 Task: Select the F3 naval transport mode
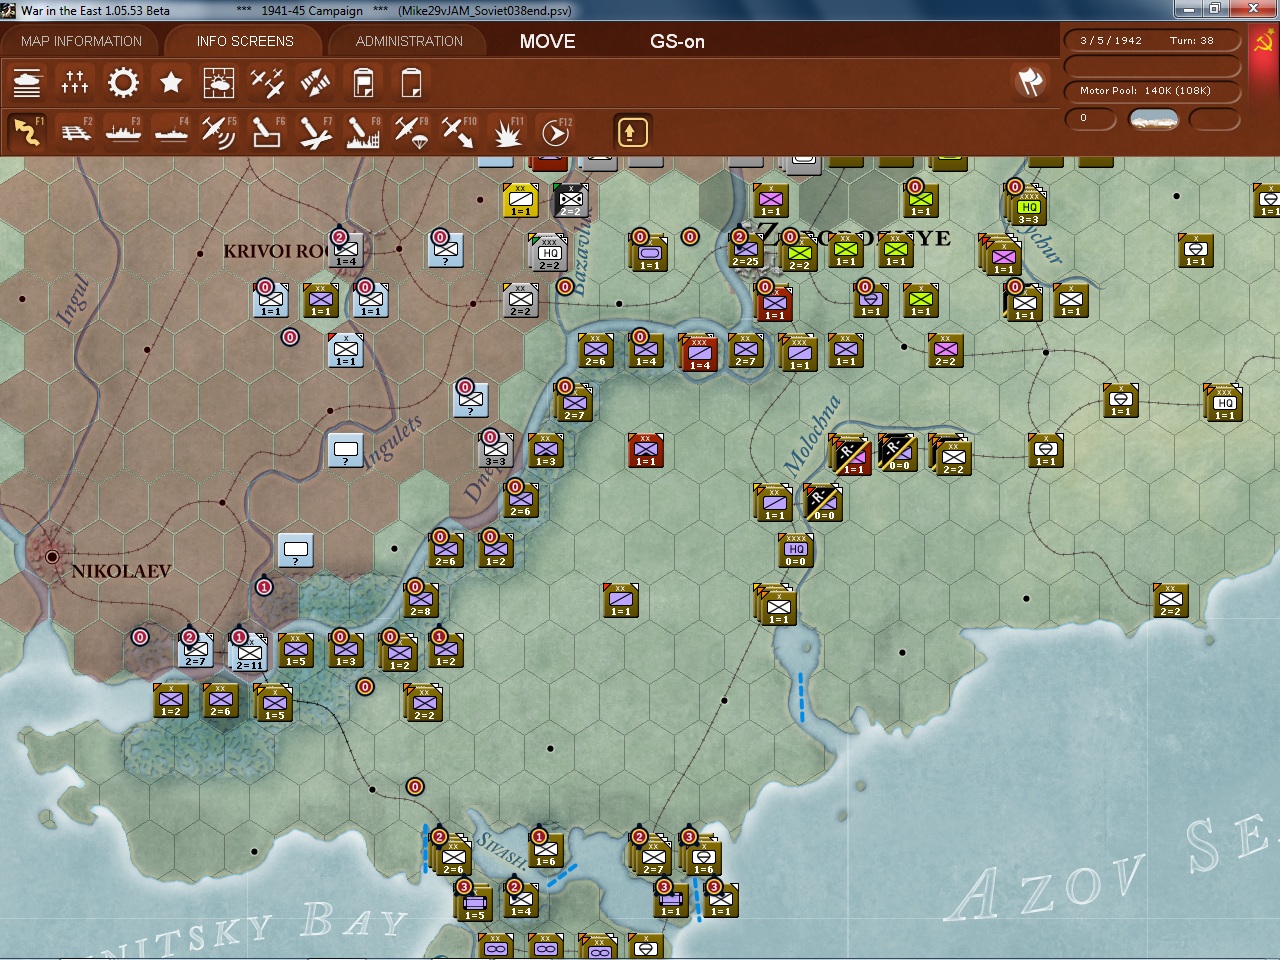123,132
